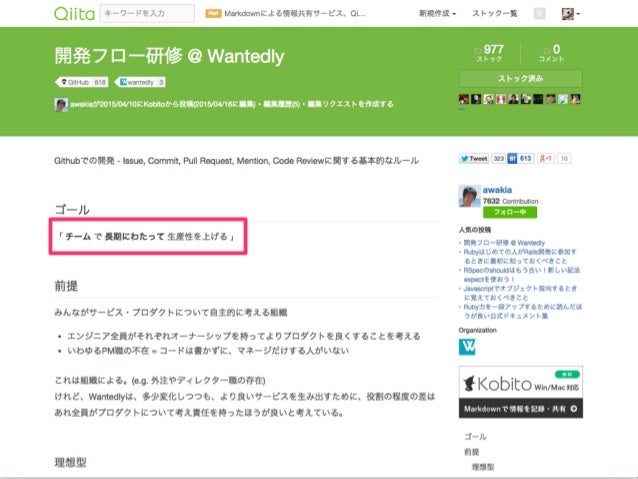Click the tweet count 323
The image size is (638, 479).
tap(498, 159)
